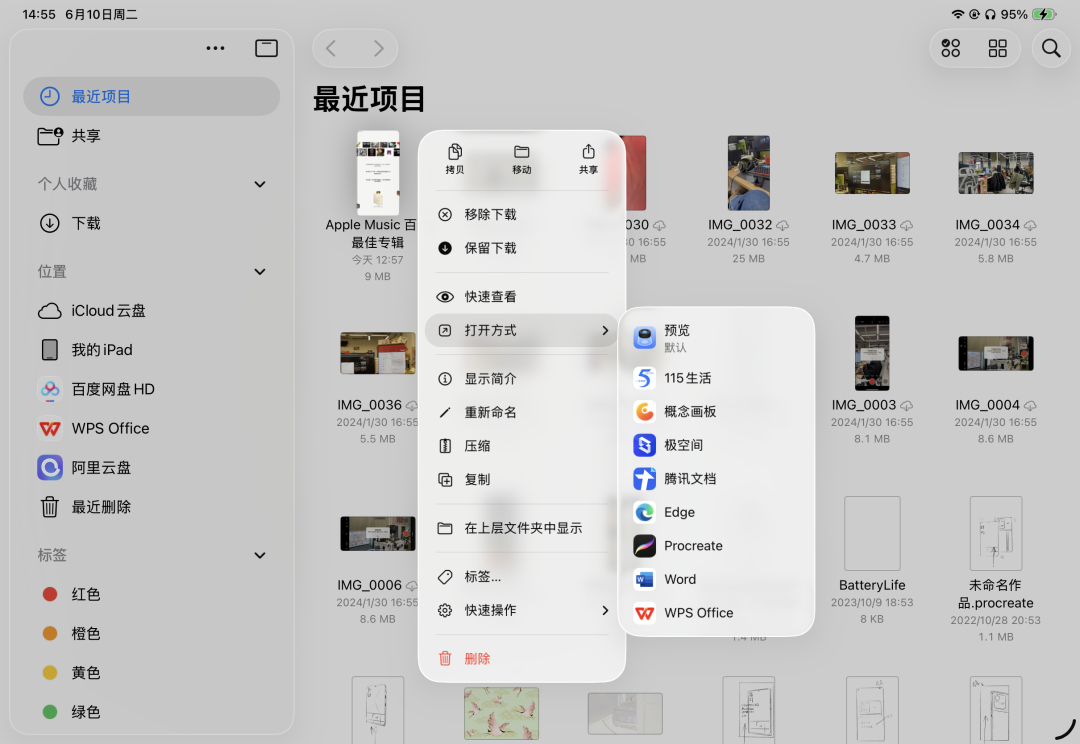Select 显示简介 in the context menu
This screenshot has width=1080, height=744.
click(x=522, y=379)
